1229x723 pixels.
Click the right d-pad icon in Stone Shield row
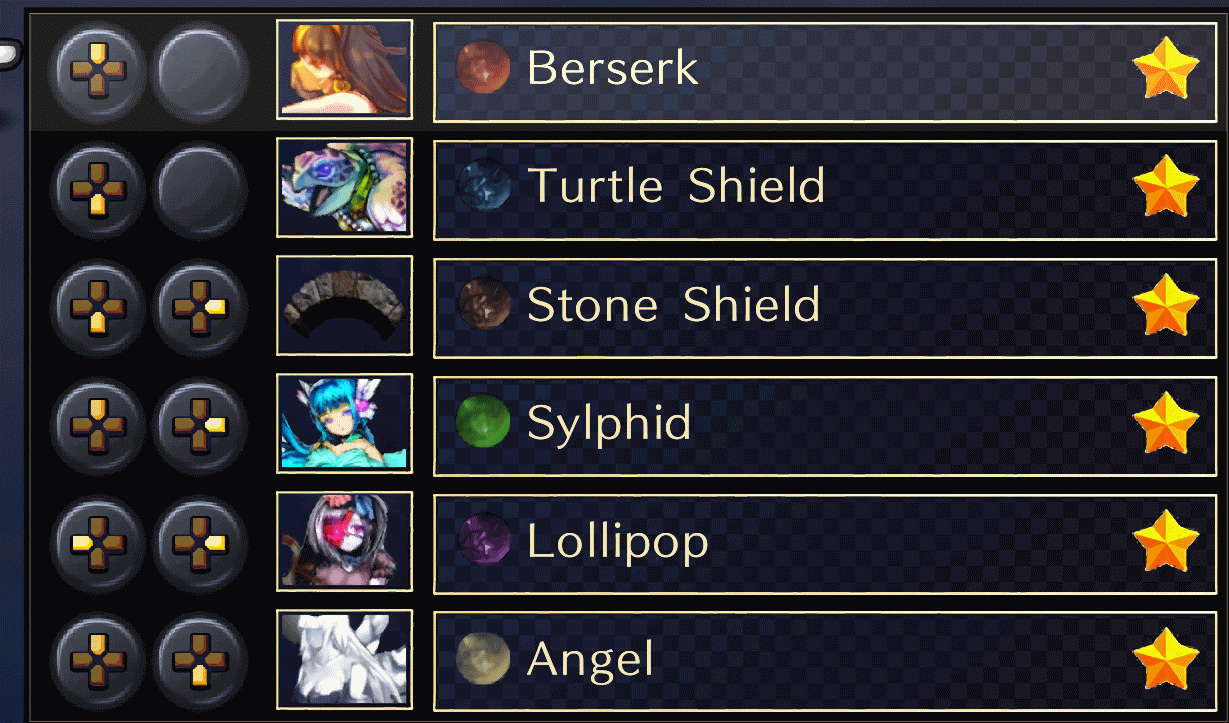tap(200, 306)
